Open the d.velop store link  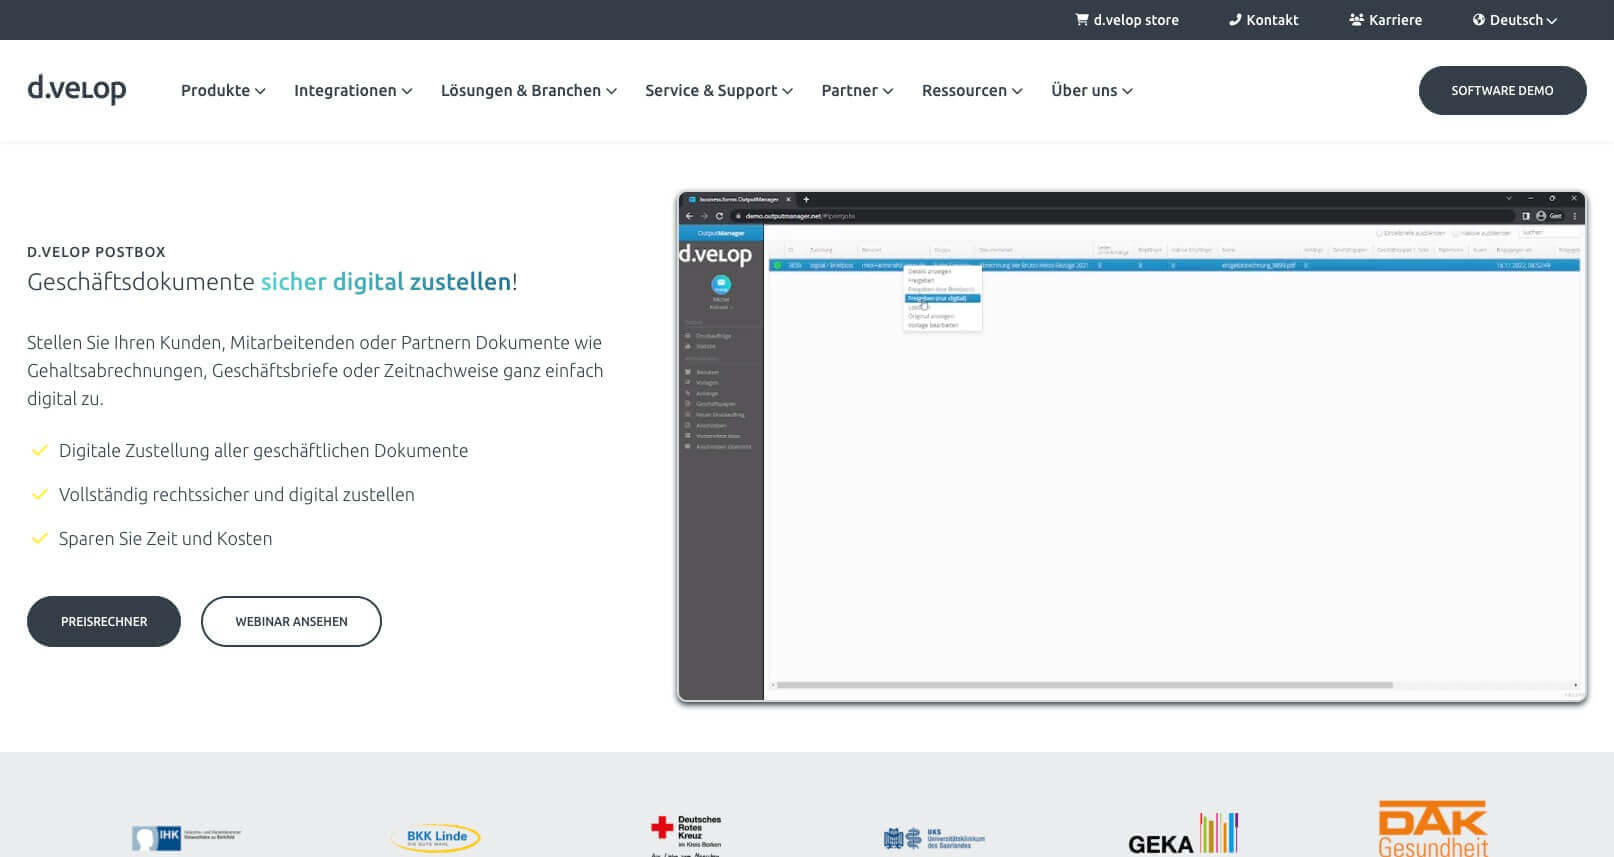(x=1127, y=20)
